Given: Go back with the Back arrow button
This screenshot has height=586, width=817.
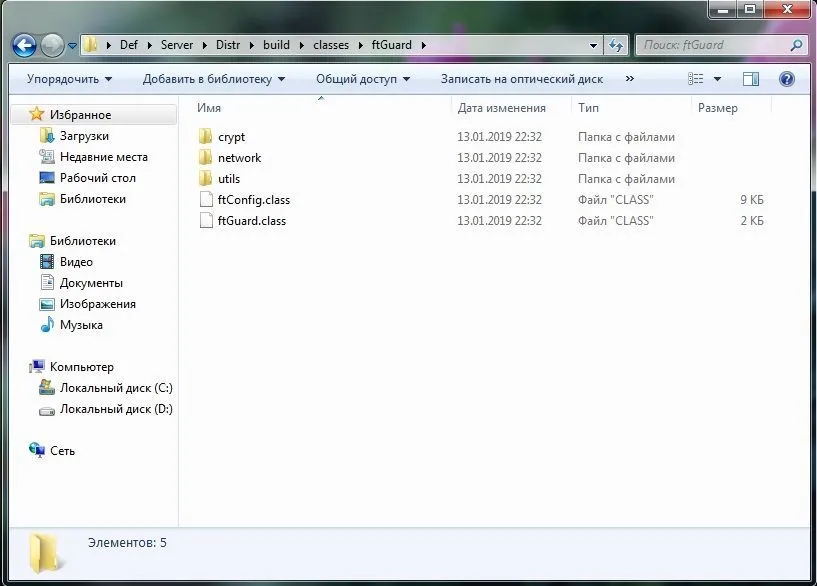Looking at the screenshot, I should coord(24,45).
